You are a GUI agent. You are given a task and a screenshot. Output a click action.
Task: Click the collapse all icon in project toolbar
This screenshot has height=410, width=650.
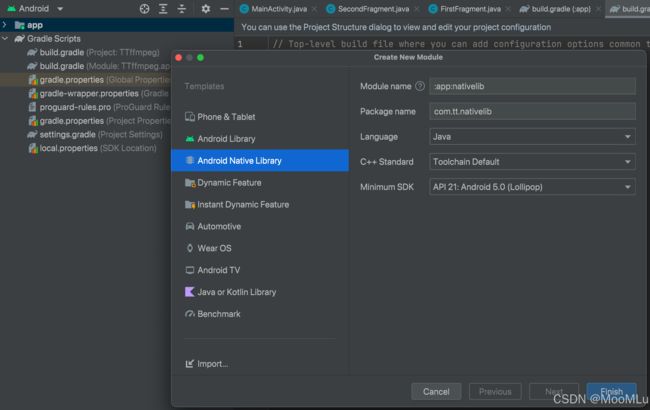click(182, 9)
